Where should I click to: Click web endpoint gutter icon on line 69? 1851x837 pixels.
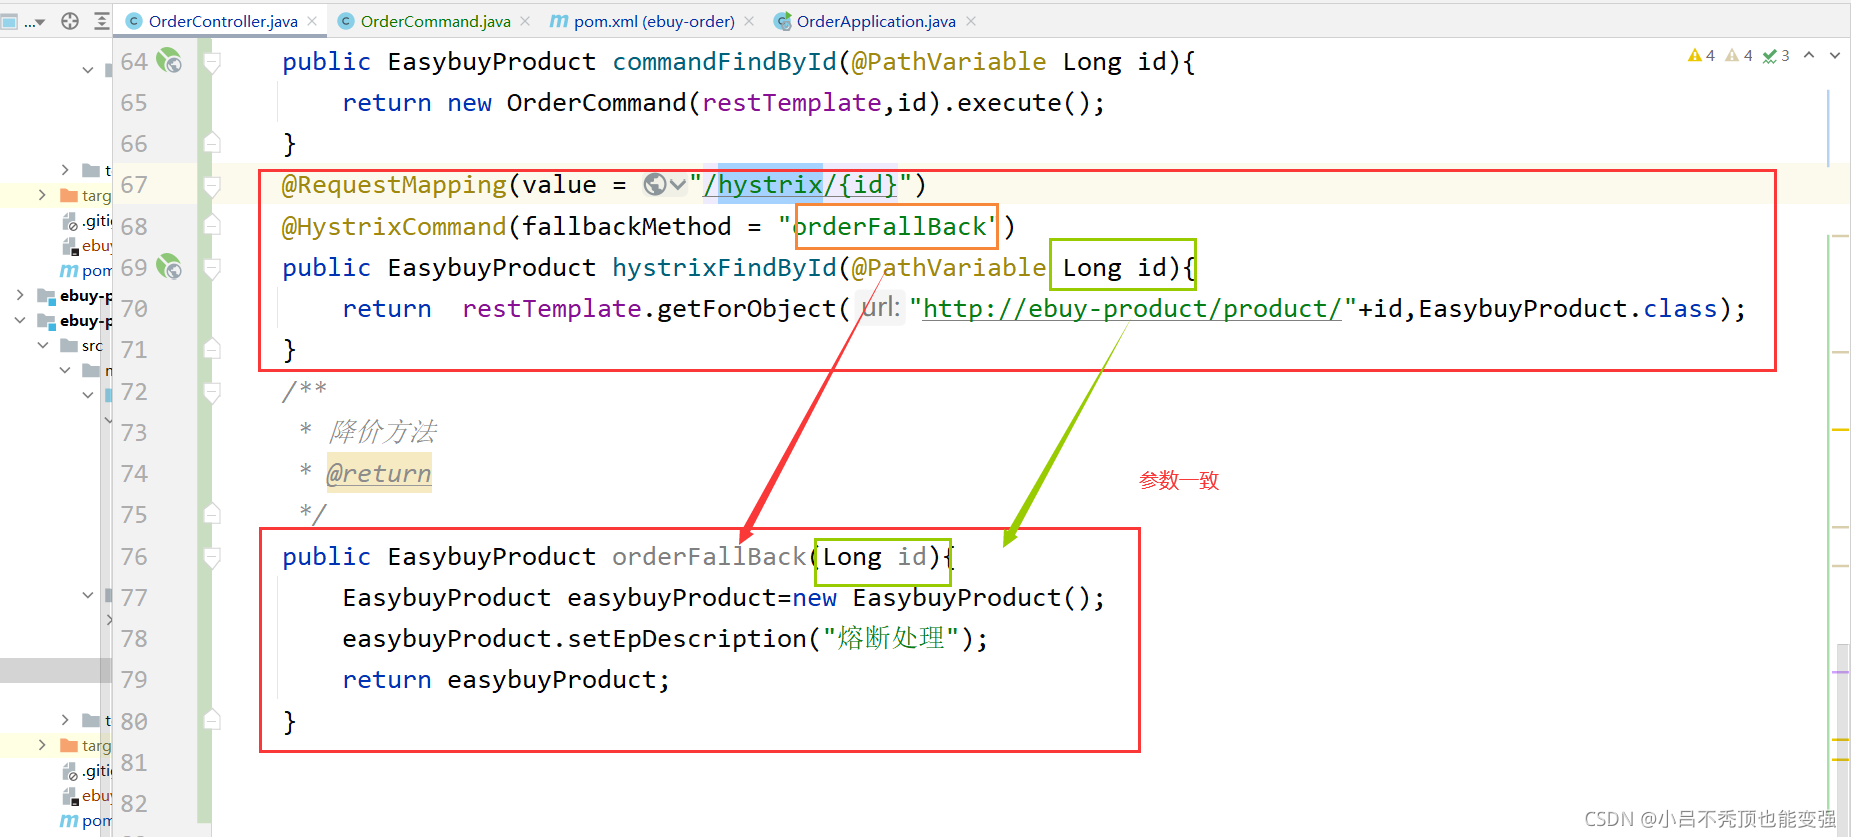(169, 267)
